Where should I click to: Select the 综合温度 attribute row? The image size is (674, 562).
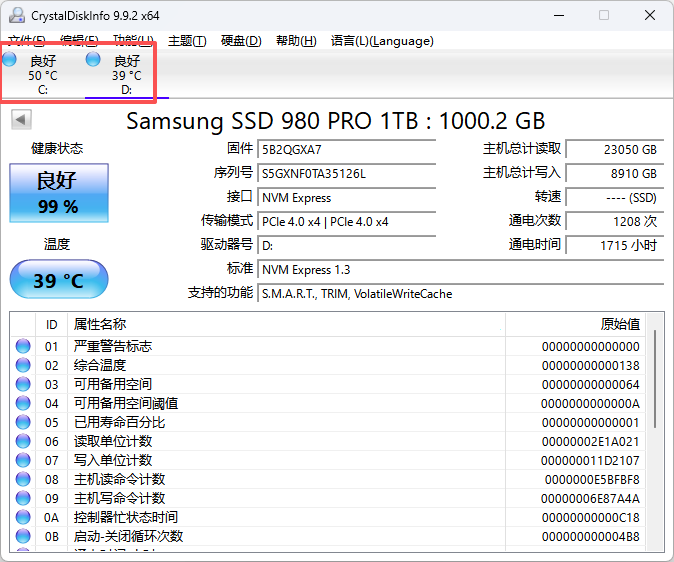click(x=328, y=365)
